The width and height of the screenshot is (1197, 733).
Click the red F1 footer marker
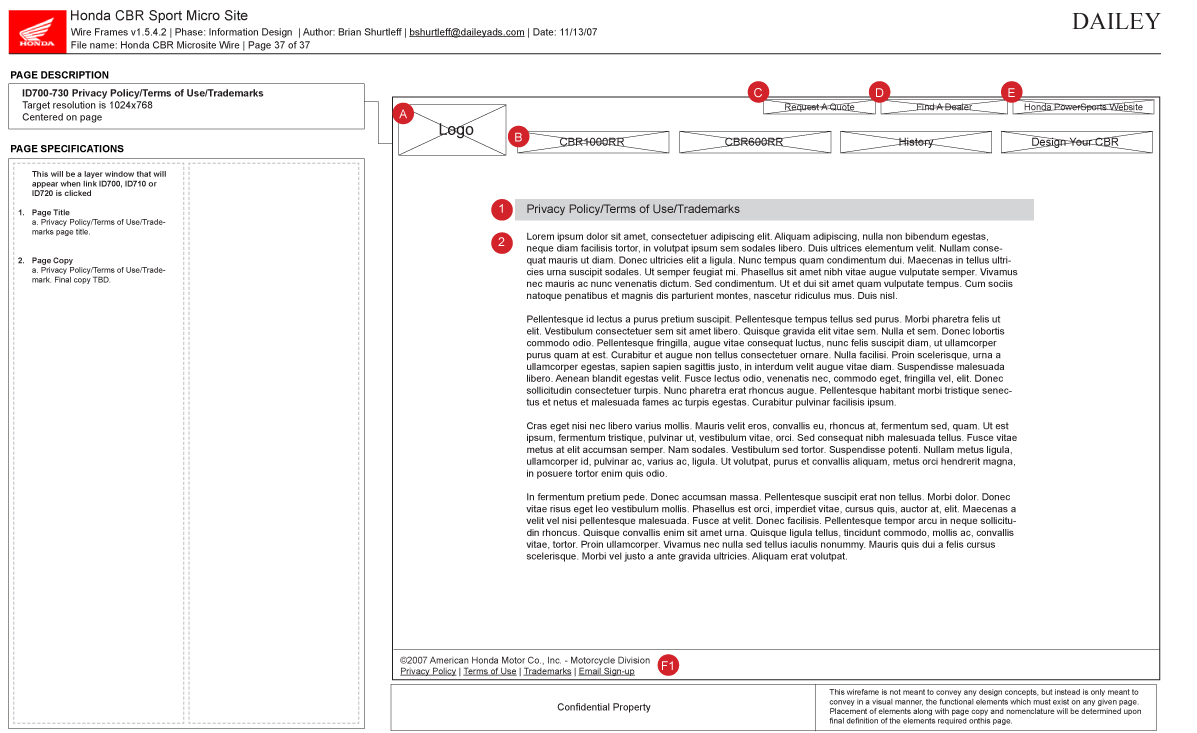coord(667,665)
